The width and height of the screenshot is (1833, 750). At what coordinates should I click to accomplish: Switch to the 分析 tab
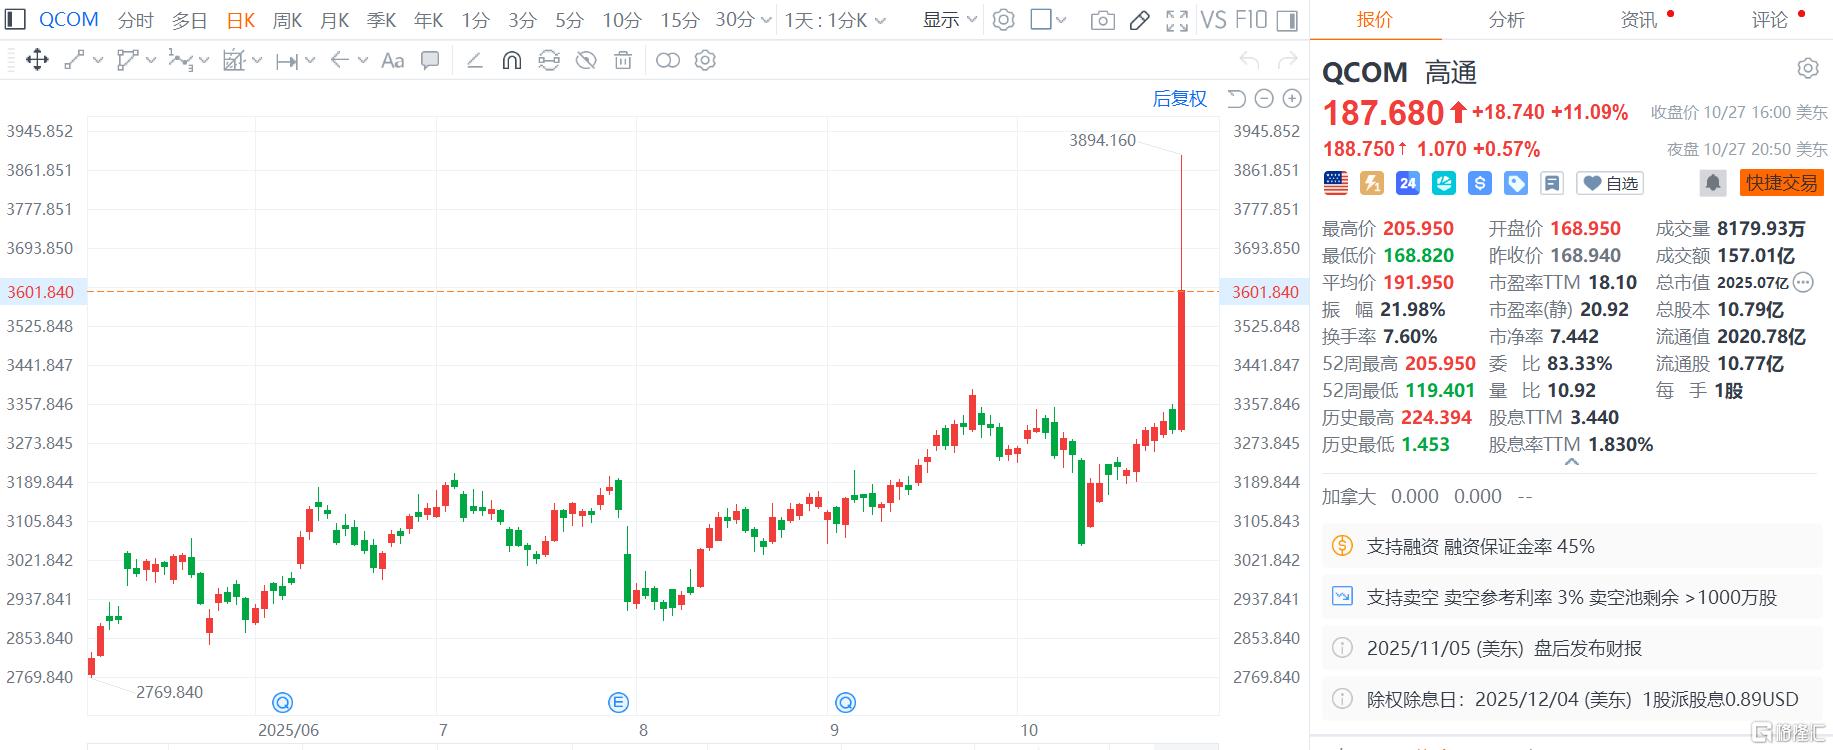[x=1506, y=20]
